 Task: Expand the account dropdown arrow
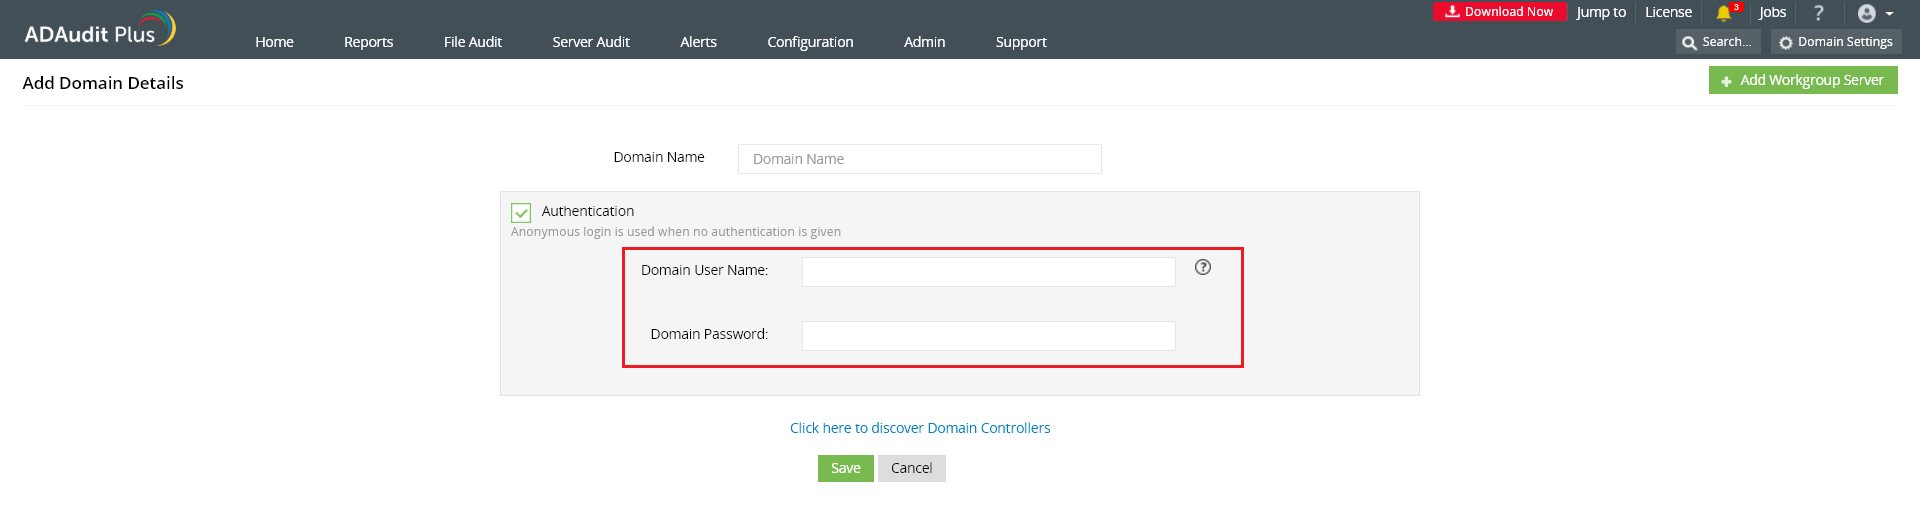click(x=1889, y=14)
